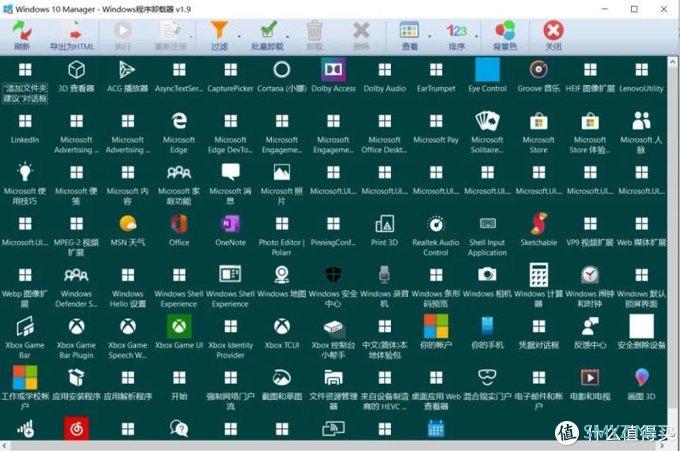
Task: Click the vertical scrollbar up arrow
Action: 673,62
